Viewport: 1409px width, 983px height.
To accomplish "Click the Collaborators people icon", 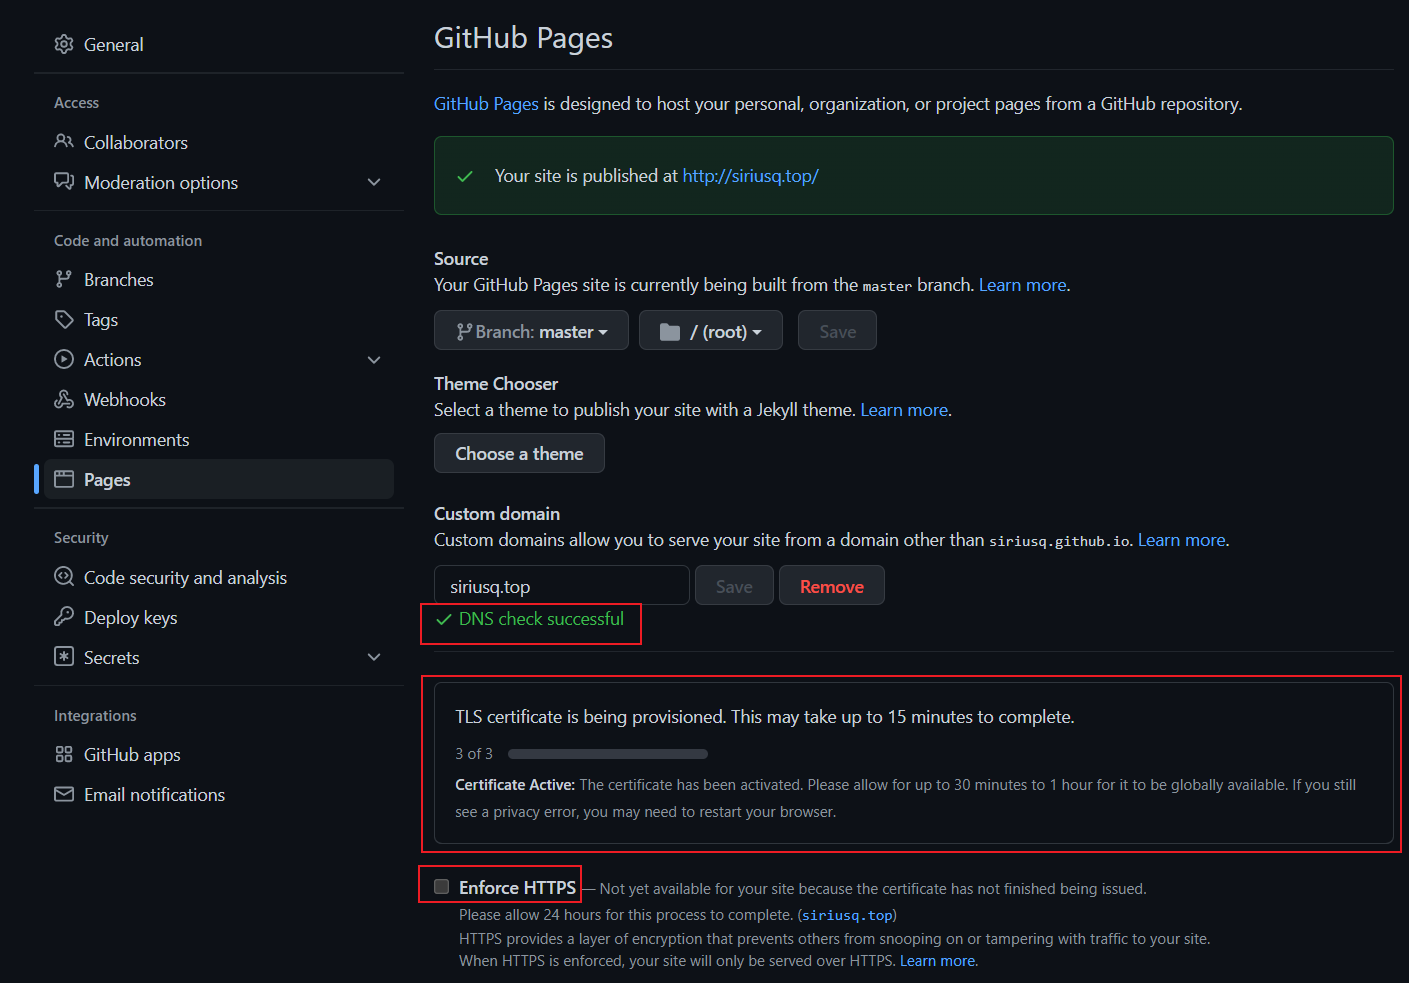I will [64, 142].
